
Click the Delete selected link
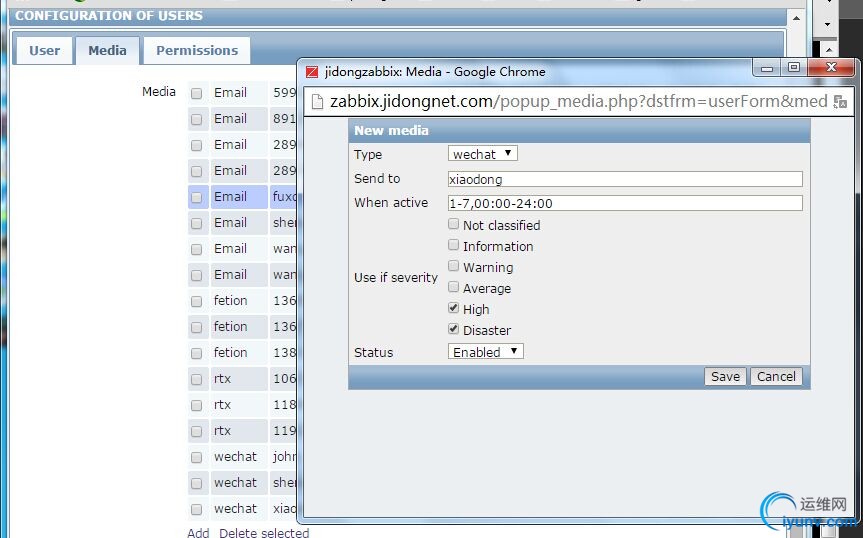(264, 532)
